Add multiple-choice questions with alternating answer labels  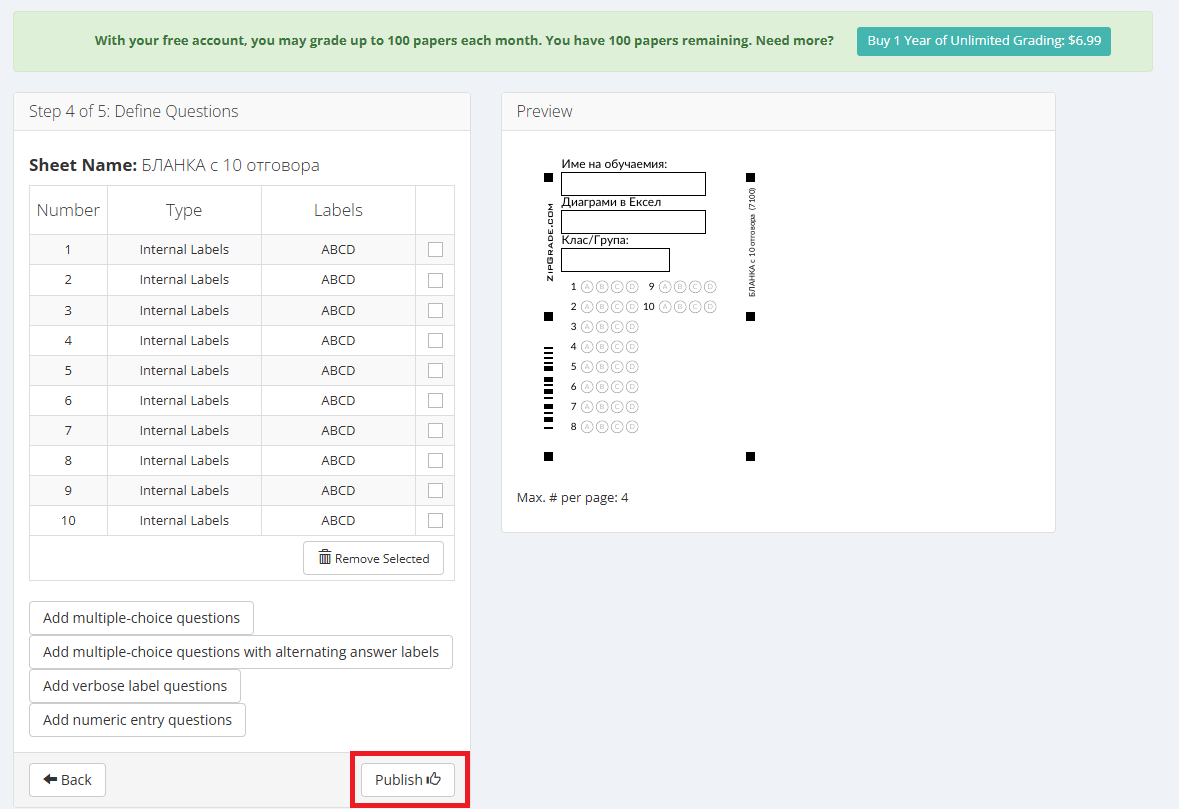241,652
